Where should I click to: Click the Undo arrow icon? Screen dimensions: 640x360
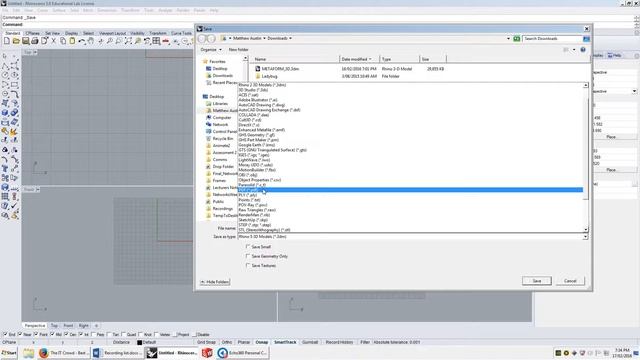82,41
